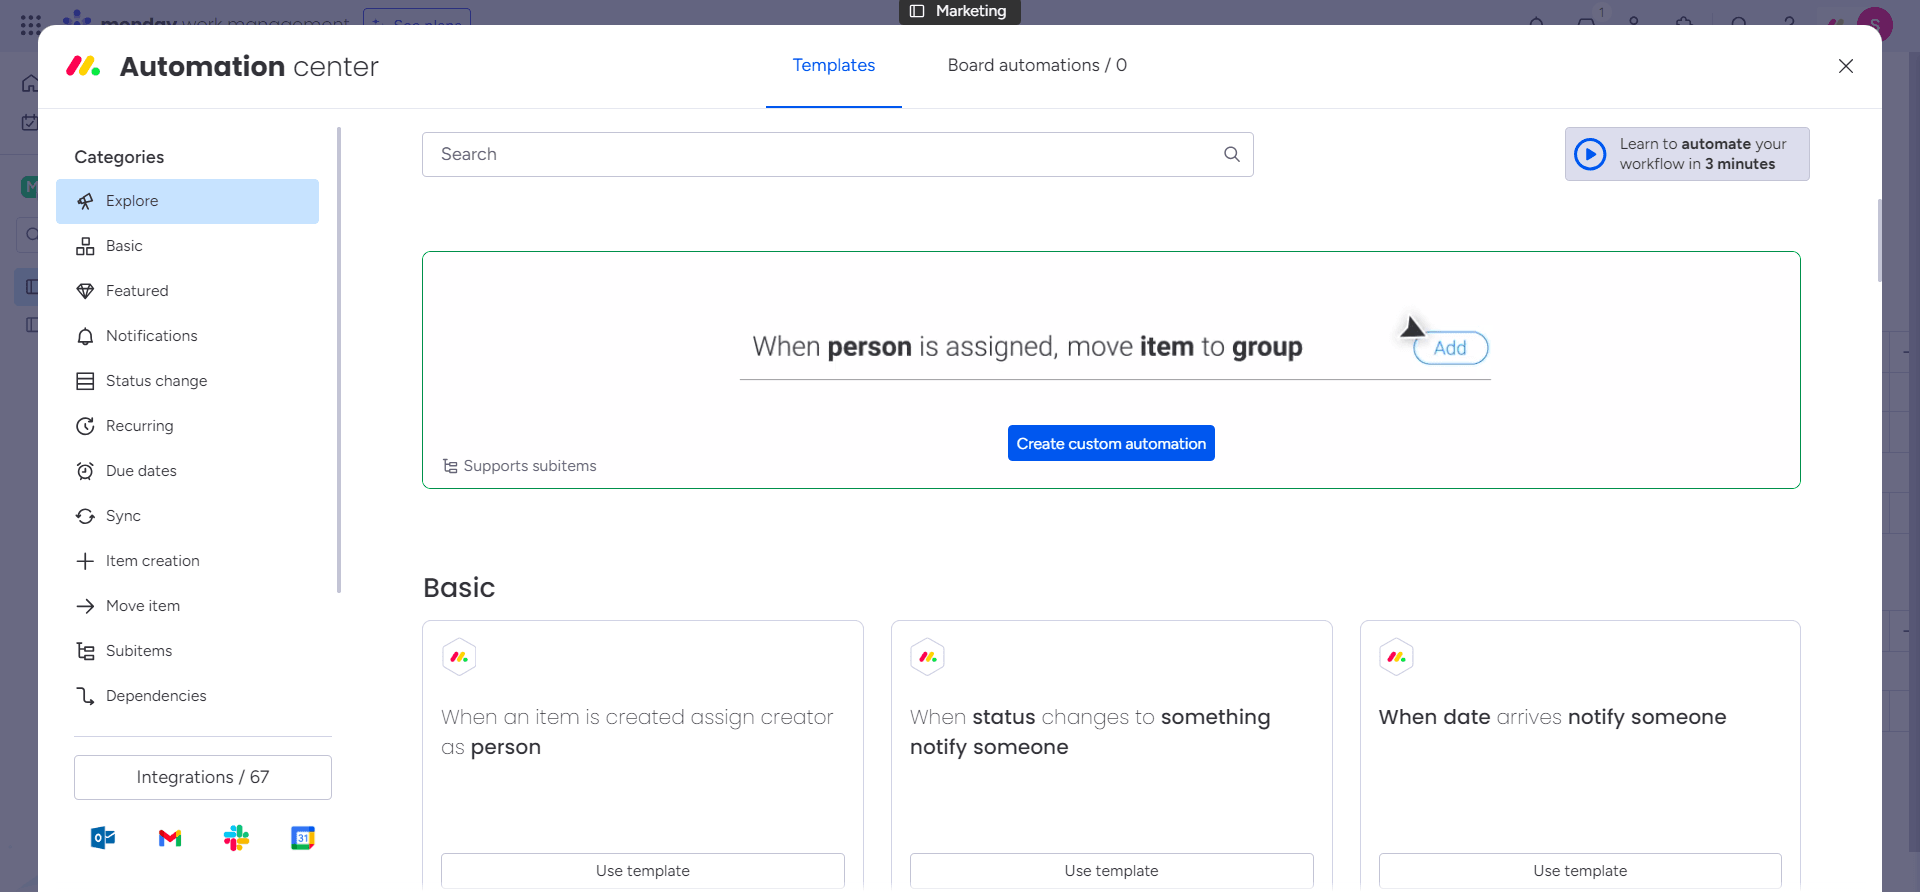The width and height of the screenshot is (1920, 892).
Task: Use the status changes notify template
Action: point(1111,870)
